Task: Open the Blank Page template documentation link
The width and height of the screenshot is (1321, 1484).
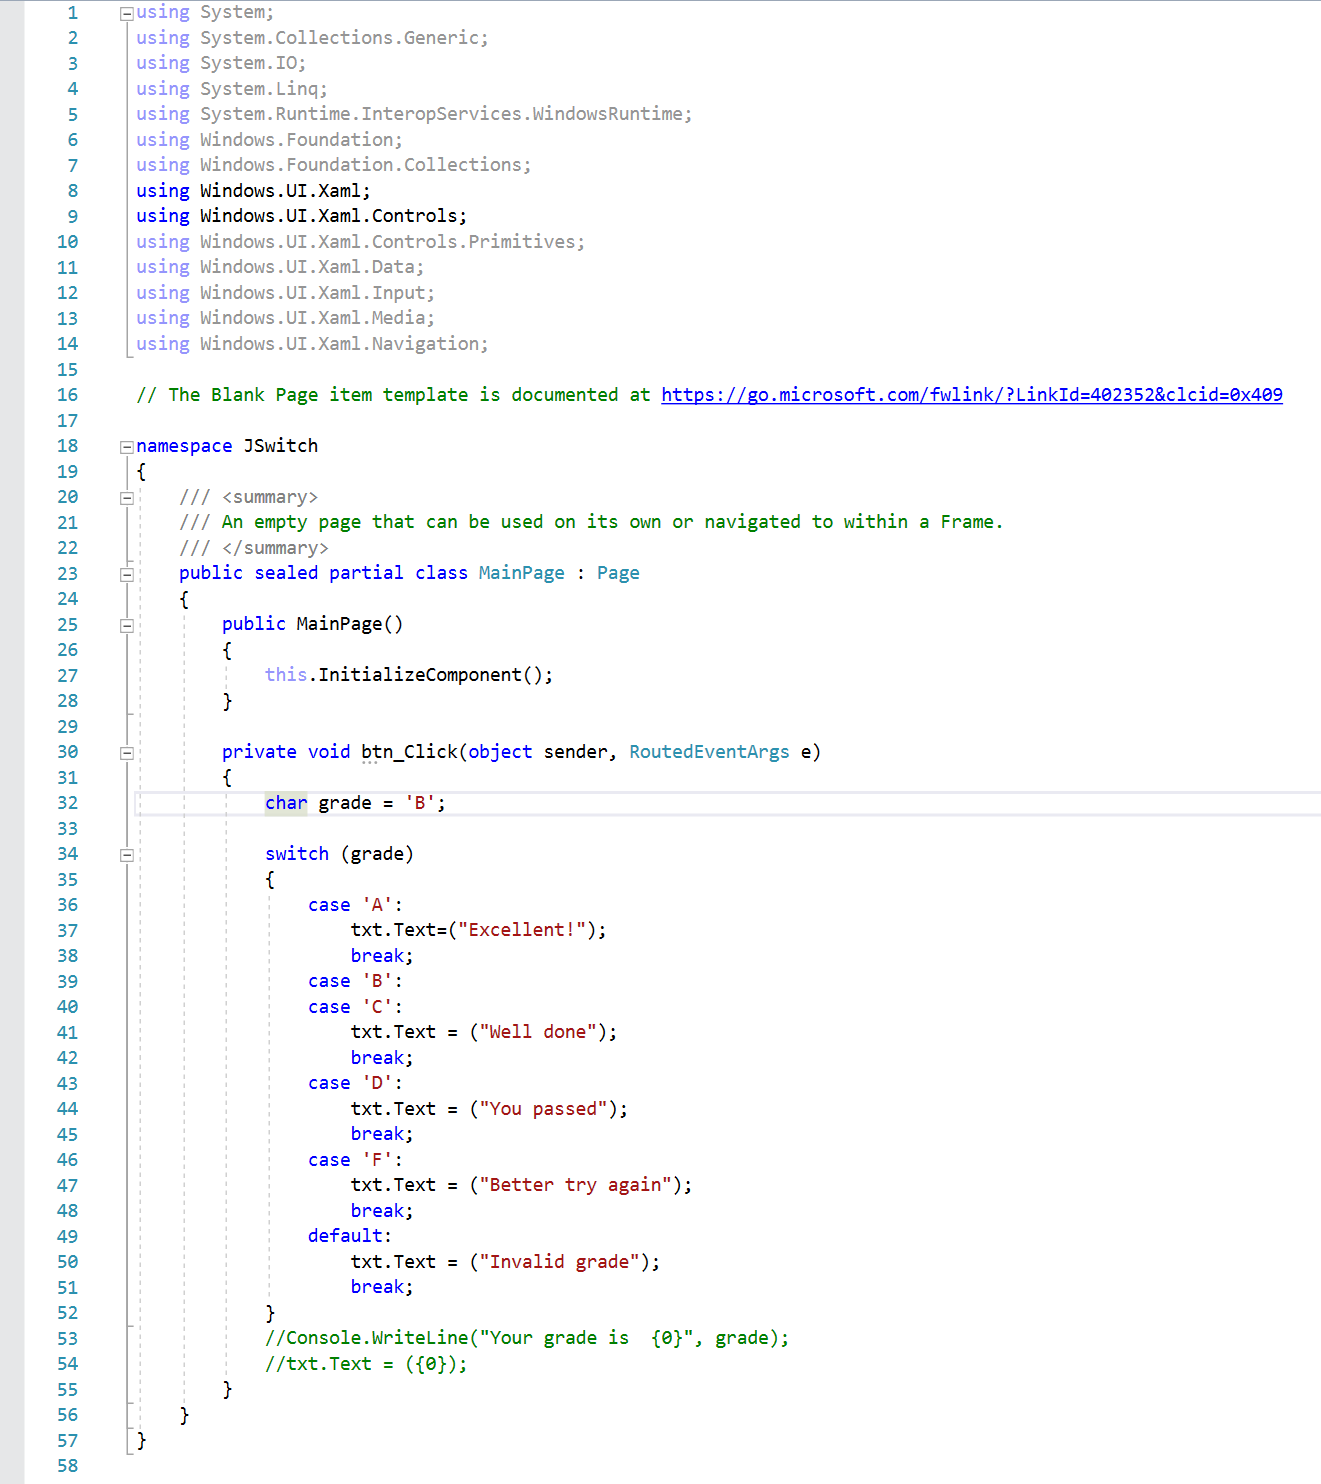Action: (970, 394)
